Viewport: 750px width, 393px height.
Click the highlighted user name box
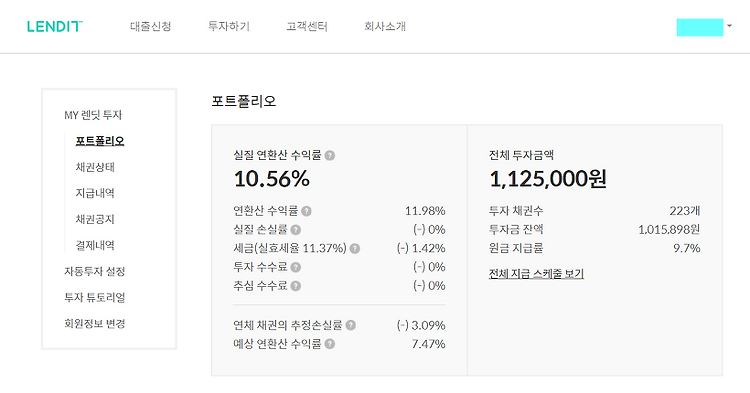[700, 27]
